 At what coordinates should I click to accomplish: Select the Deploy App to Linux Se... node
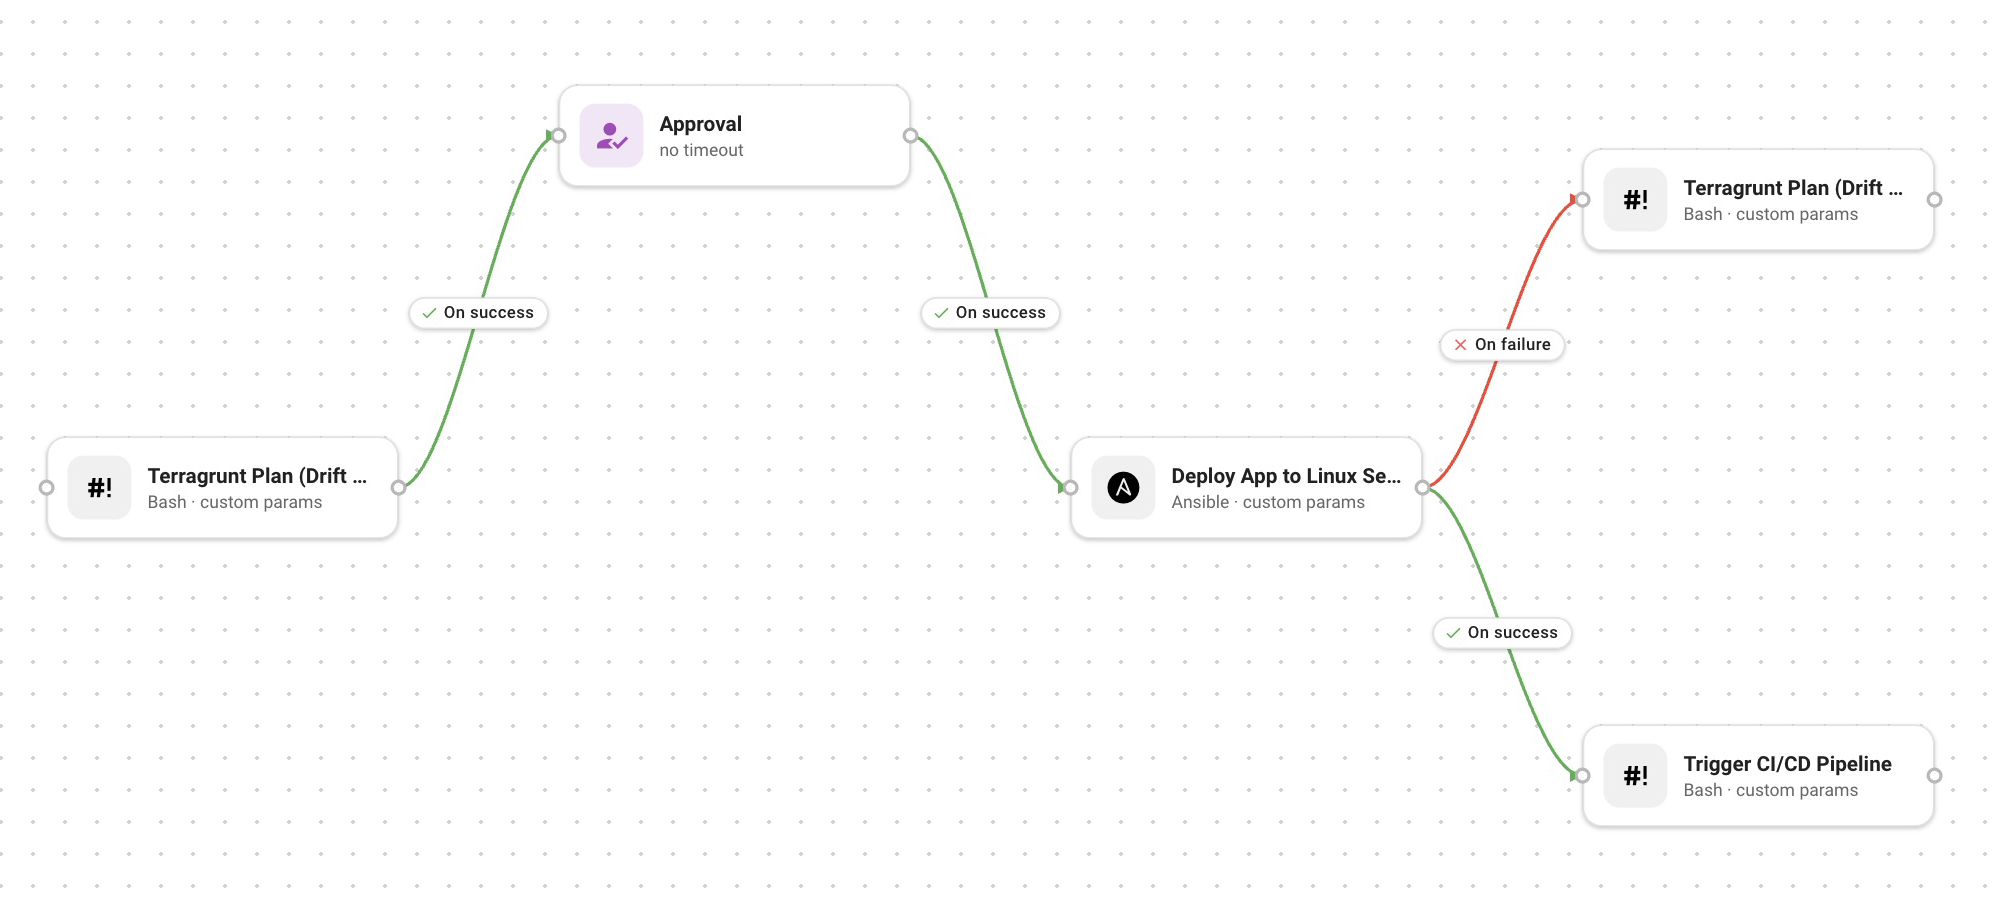[1246, 488]
